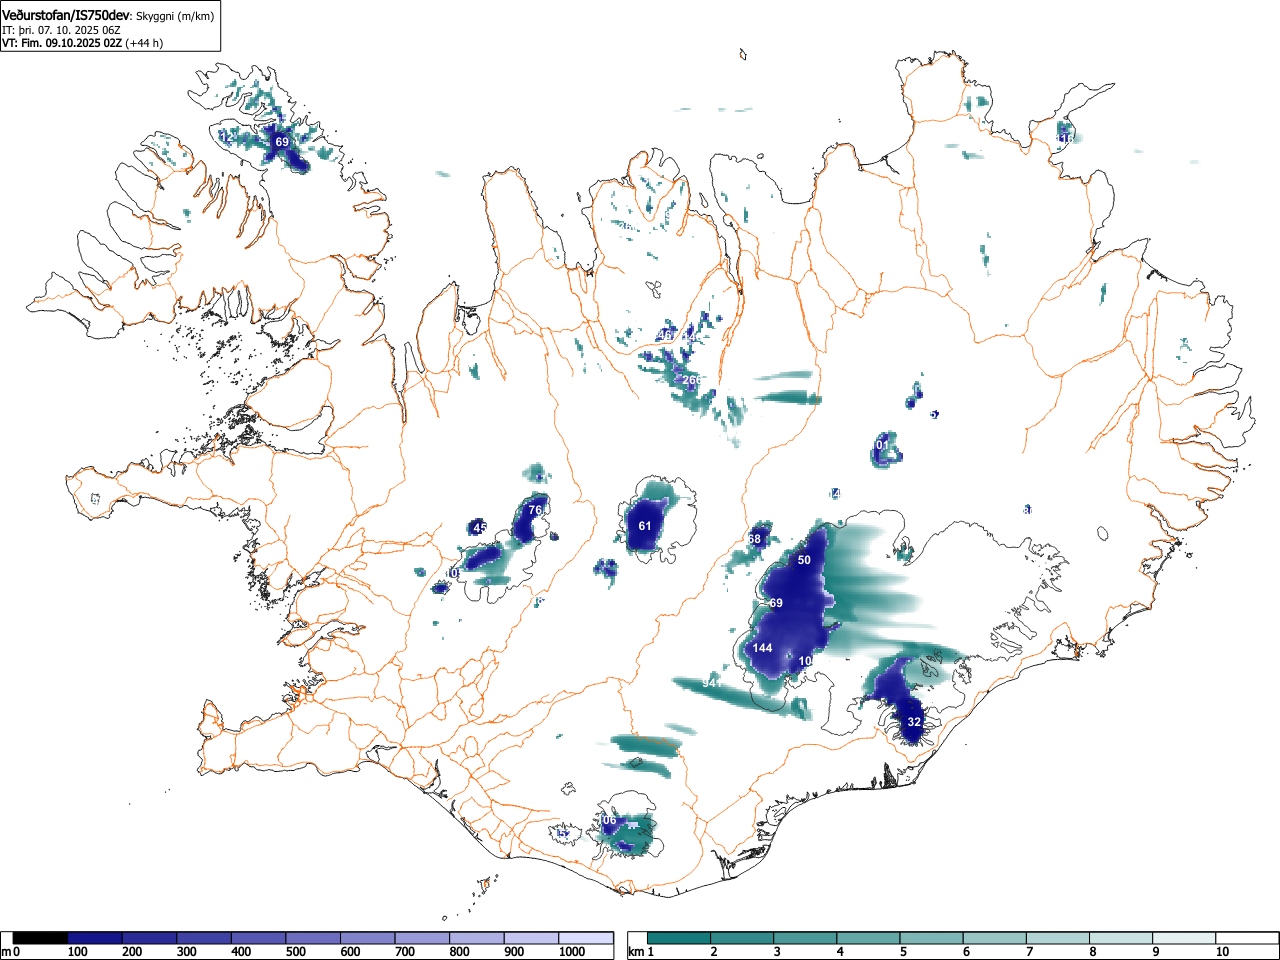Viewport: 1280px width, 960px height.
Task: Pick the 5–6 km teal legend swatch
Action: 931,938
